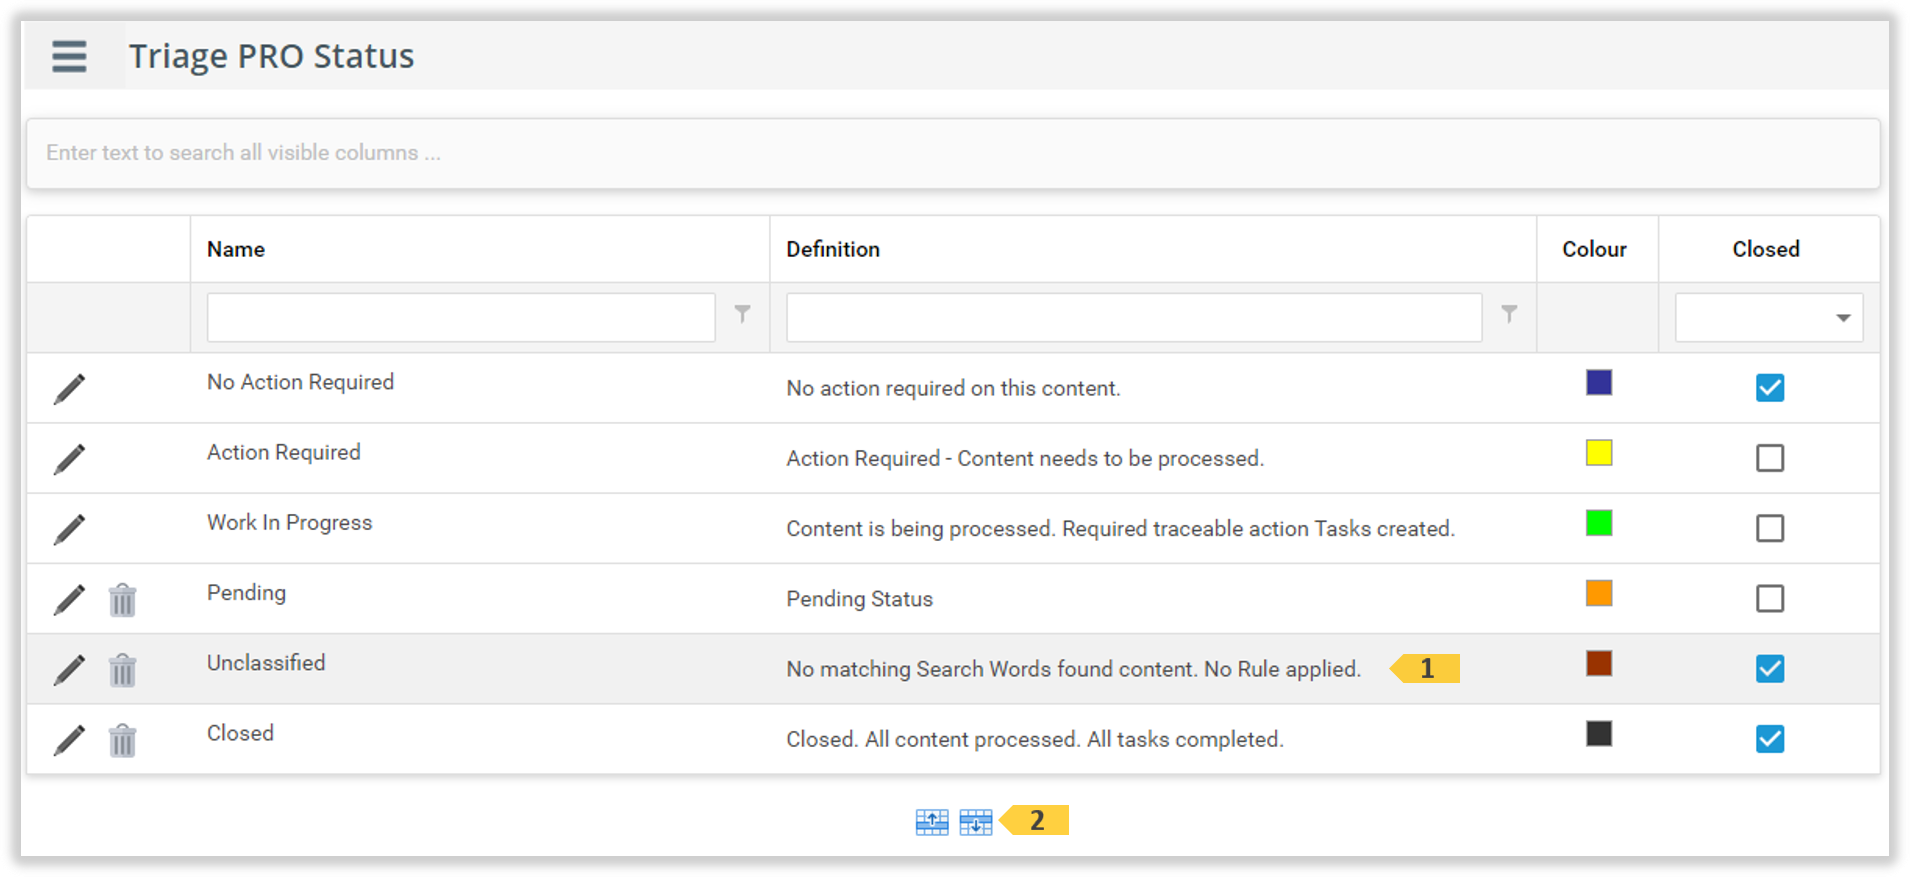Click the right table import icon below grid
Screen dimensions: 1910x877
[x=975, y=822]
